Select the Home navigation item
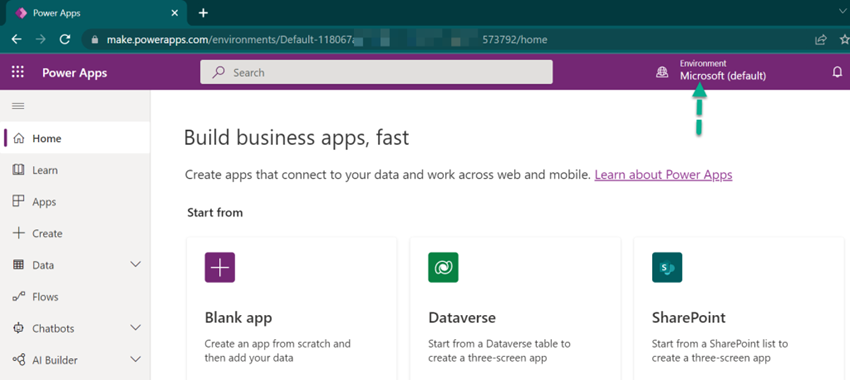This screenshot has width=850, height=380. coord(75,138)
